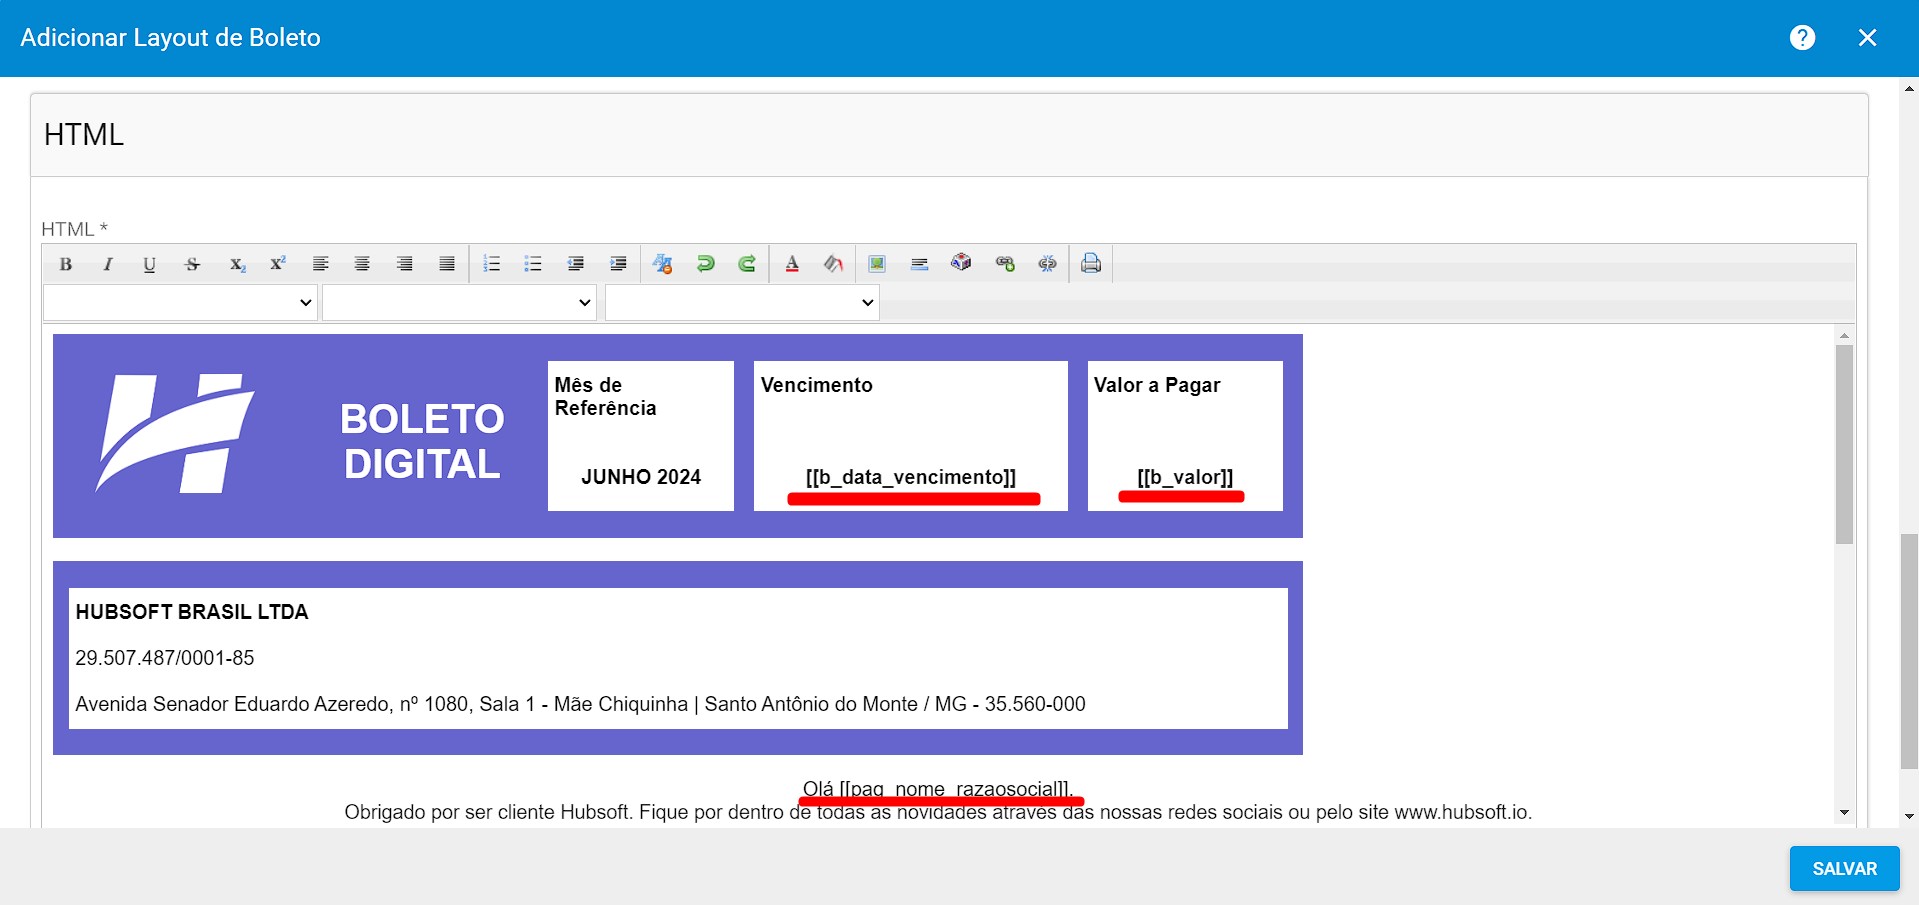Viewport: 1919px width, 905px height.
Task: Click the dialog's outer scrollbar thumb
Action: pyautogui.click(x=1909, y=651)
